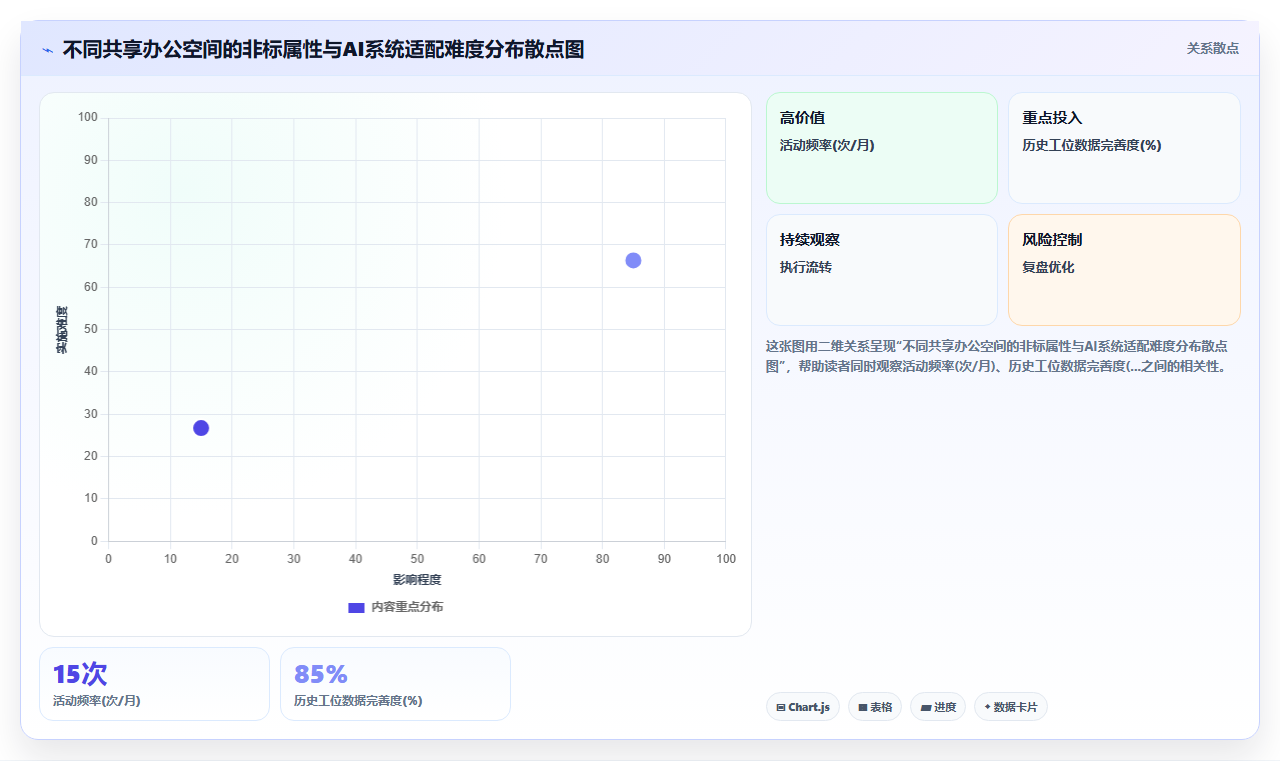
Task: Open the 持续观察 quadrant card
Action: 882,270
